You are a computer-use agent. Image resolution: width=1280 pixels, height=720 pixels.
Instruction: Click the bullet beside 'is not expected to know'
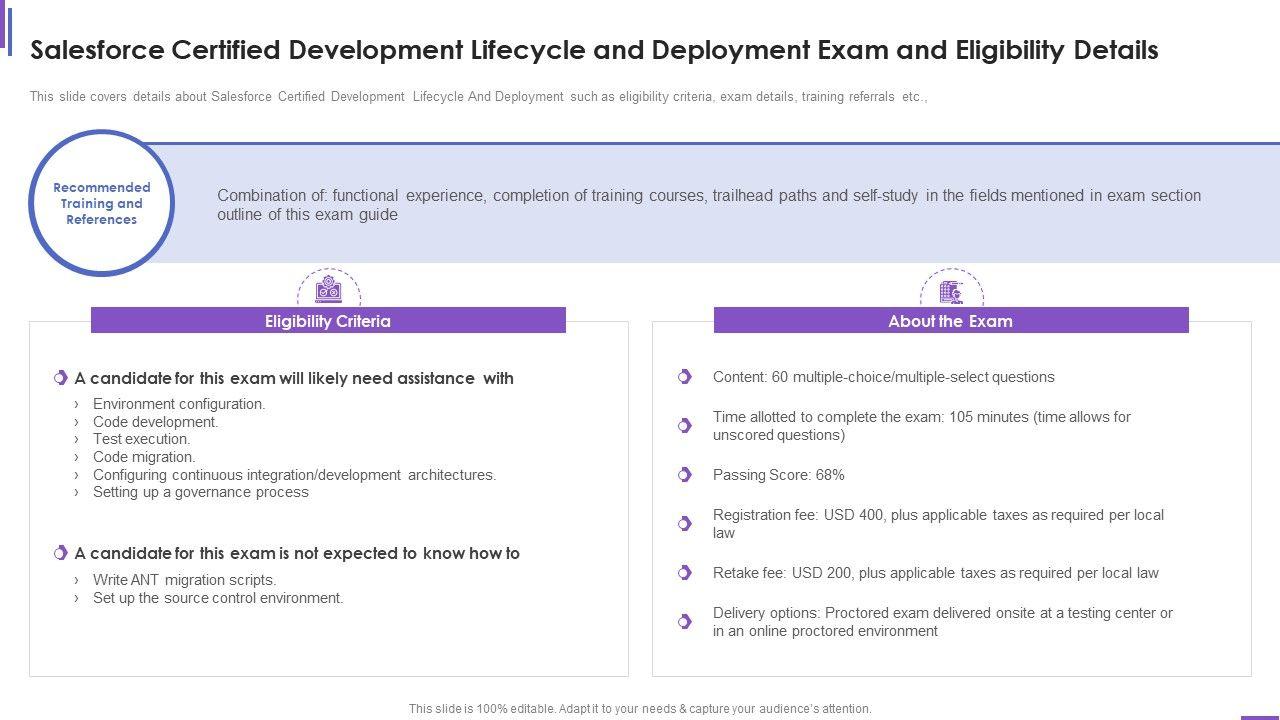(60, 553)
